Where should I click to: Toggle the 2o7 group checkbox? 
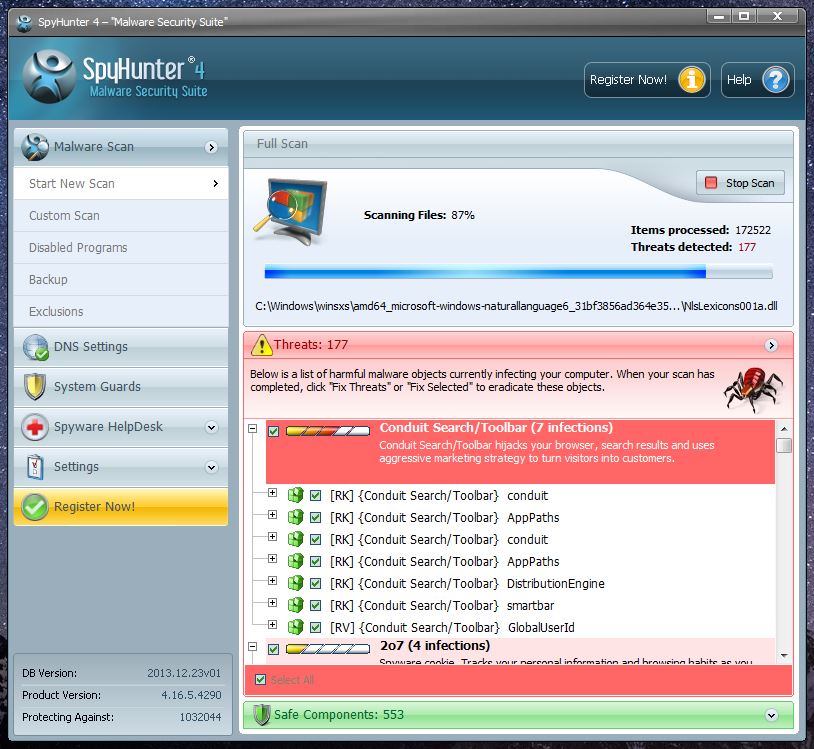pos(274,649)
